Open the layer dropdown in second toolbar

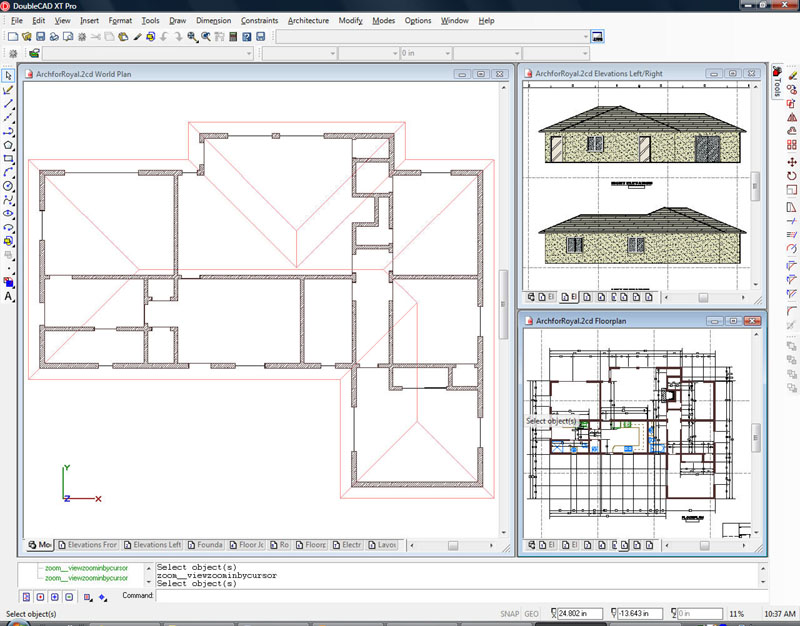(147, 53)
